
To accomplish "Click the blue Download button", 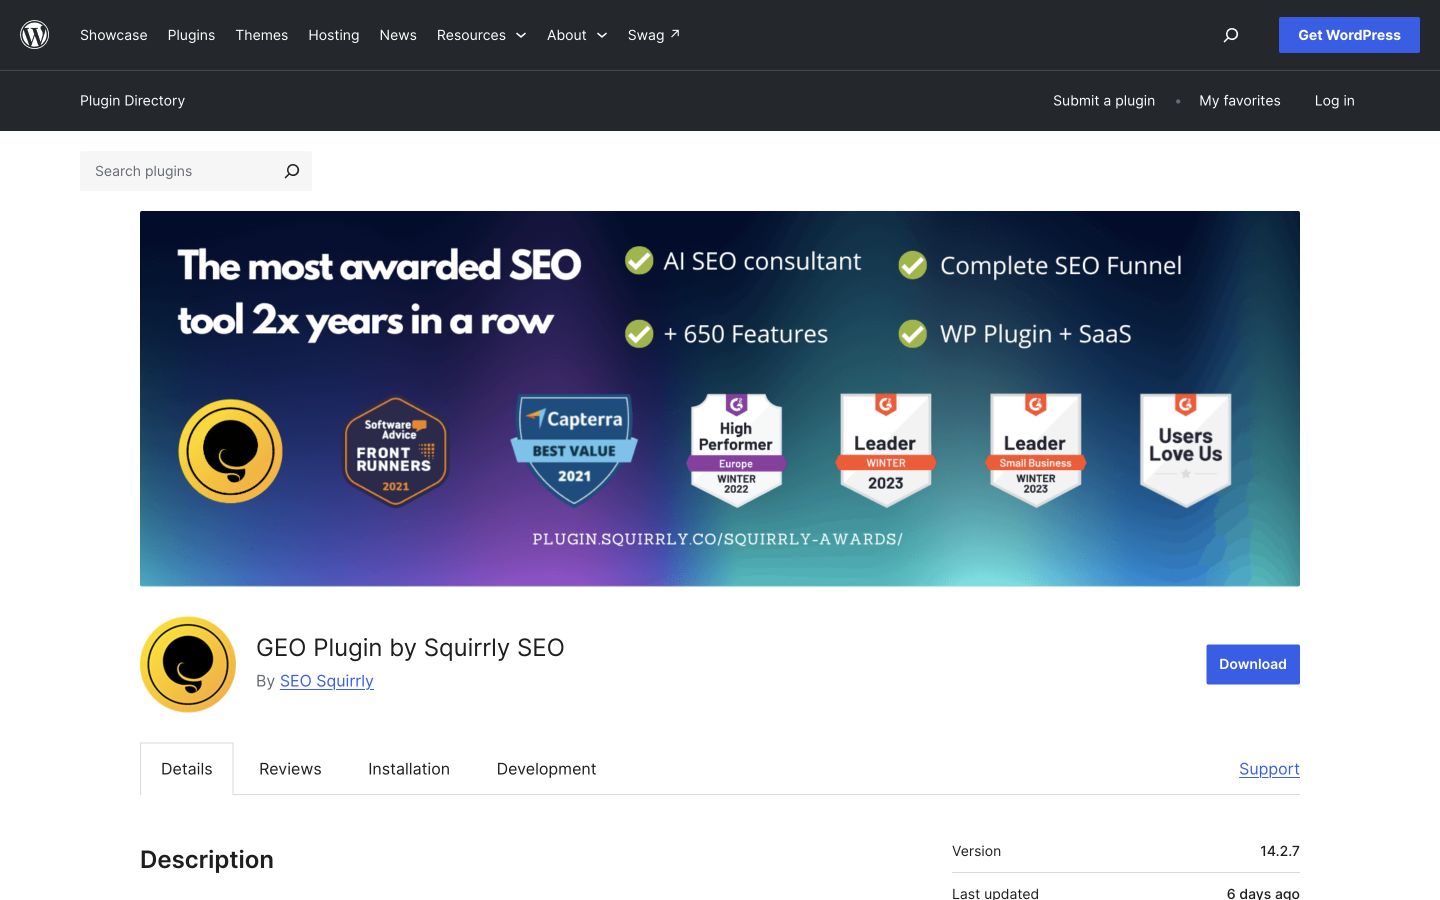I will (x=1253, y=664).
